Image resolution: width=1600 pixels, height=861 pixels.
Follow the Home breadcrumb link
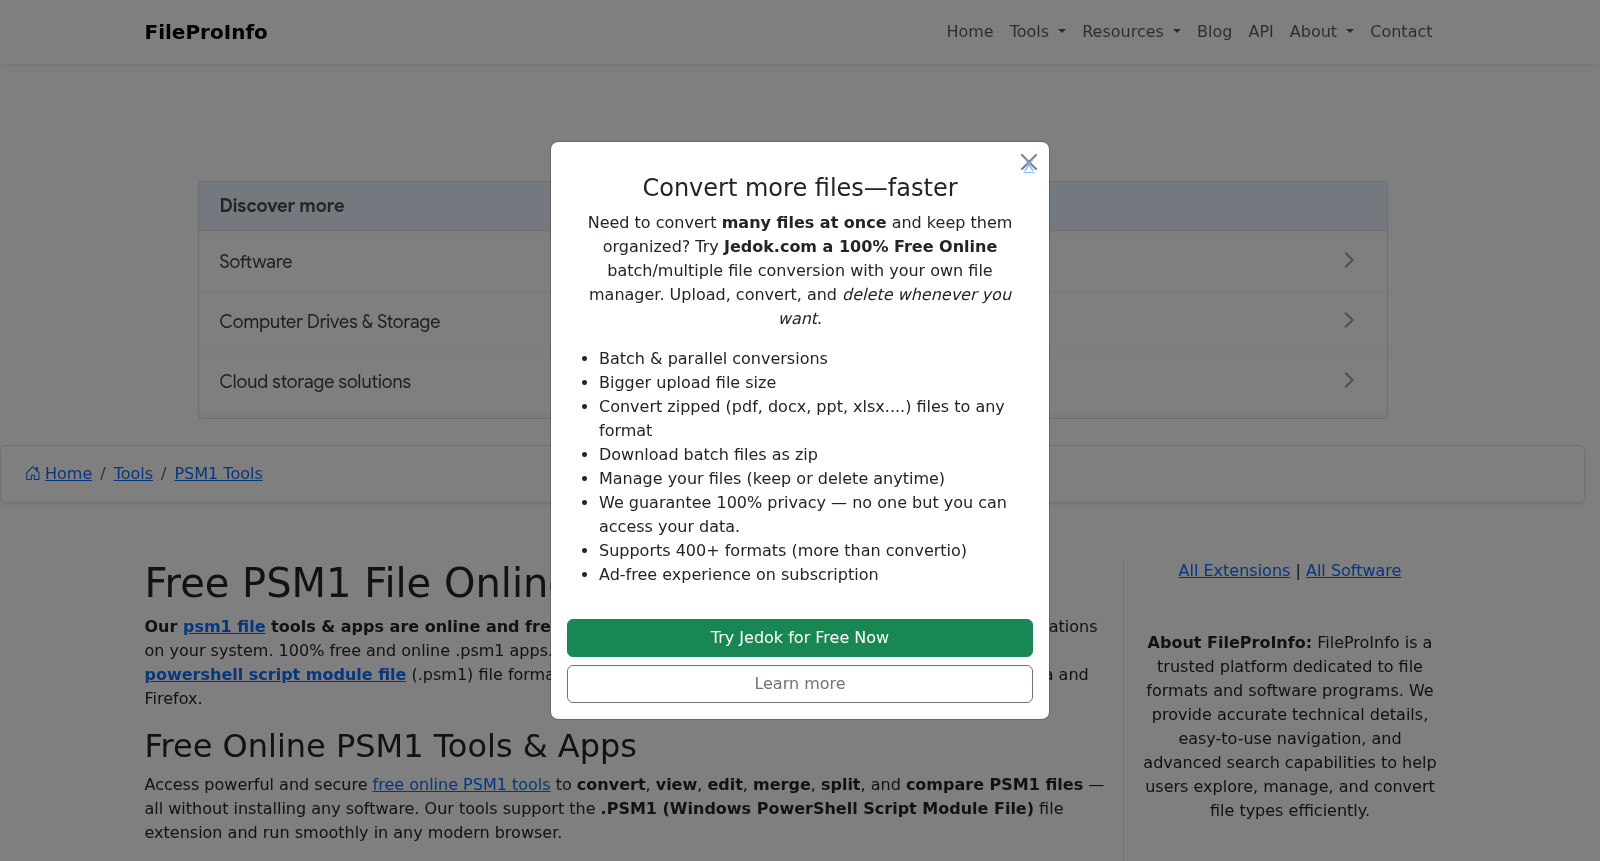coord(68,474)
